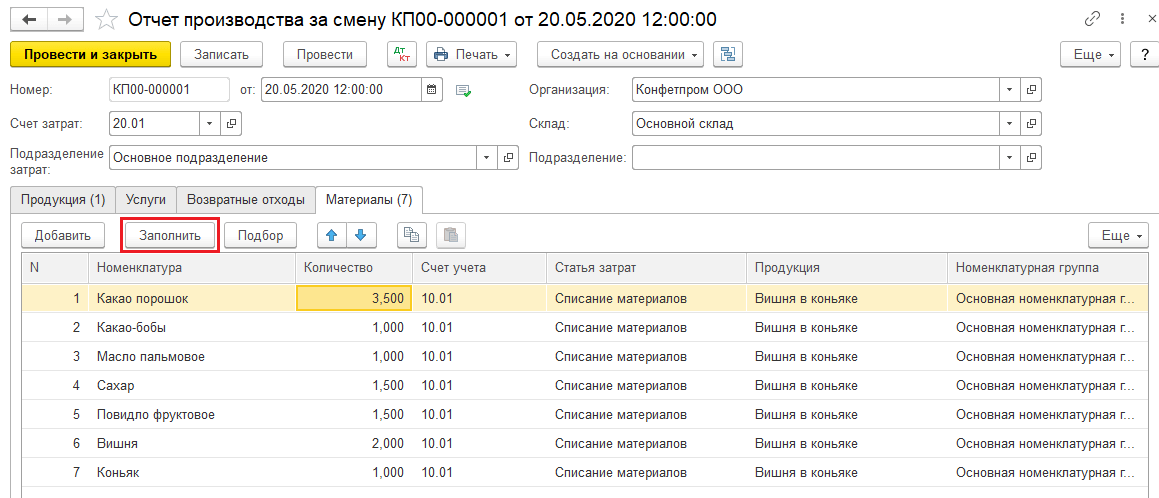This screenshot has height=498, width=1159.
Task: Open Создать на основании dropdown
Action: tap(621, 54)
